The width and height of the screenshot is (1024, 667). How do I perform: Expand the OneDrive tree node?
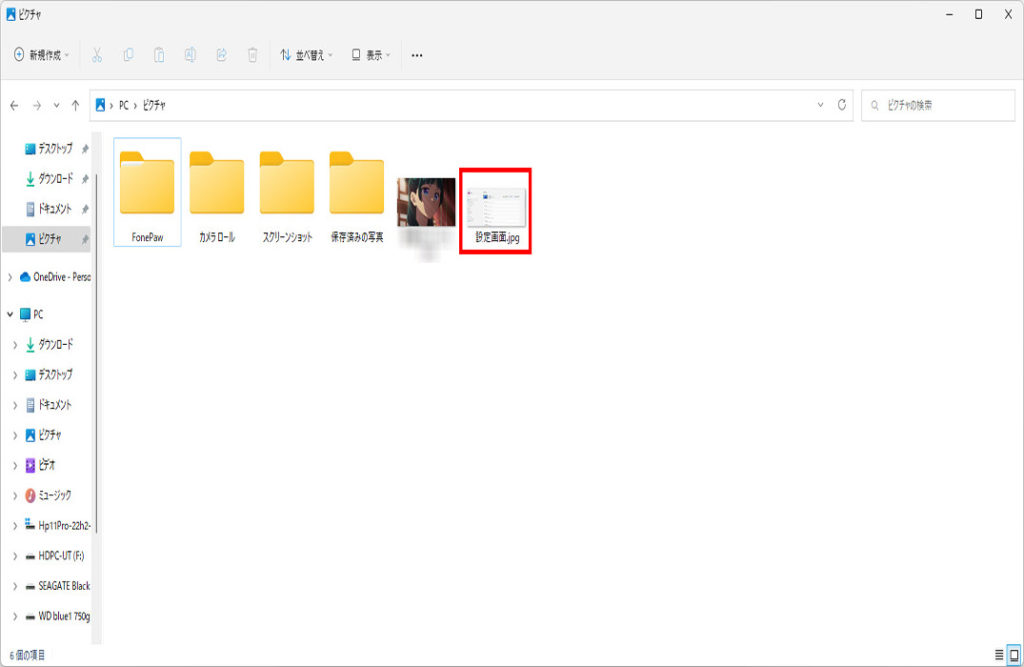coord(10,277)
